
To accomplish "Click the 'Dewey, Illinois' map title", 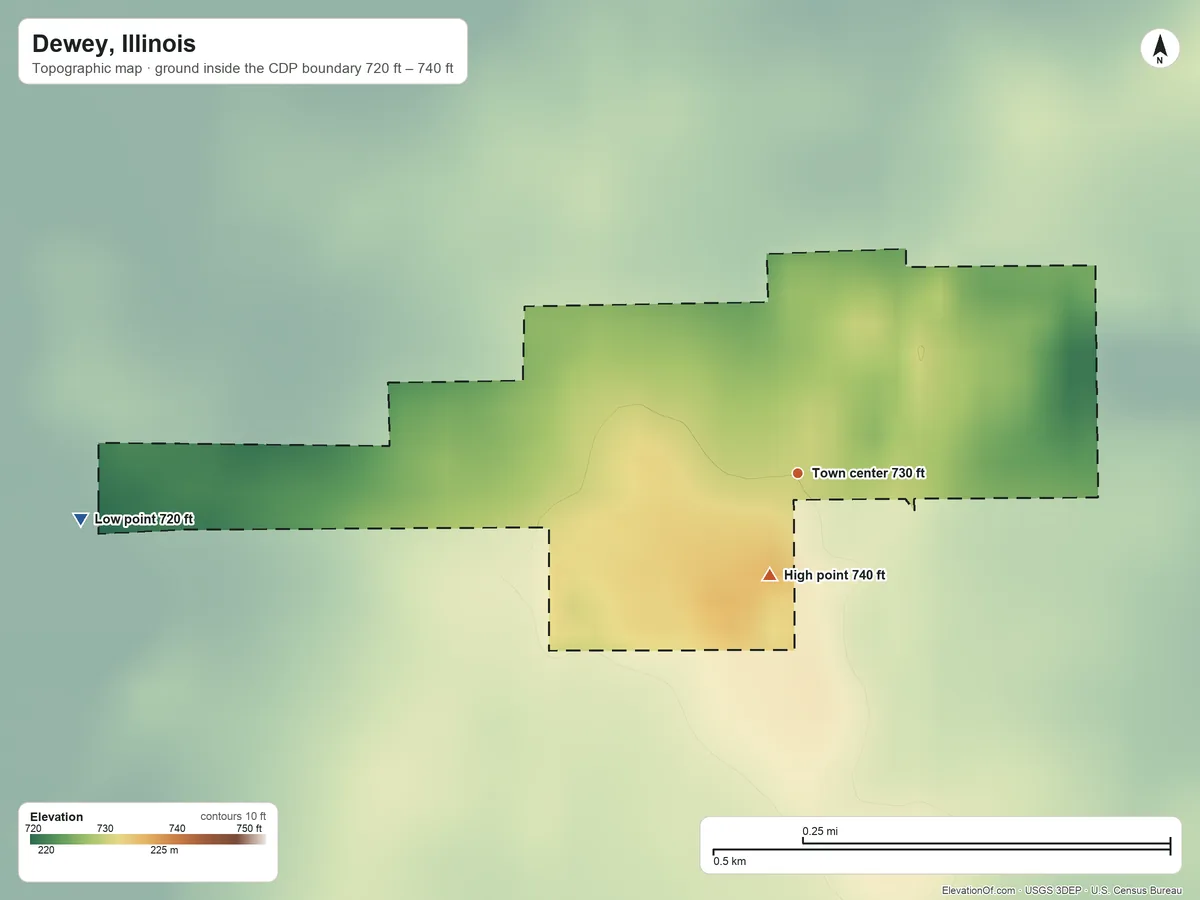I will coord(114,44).
